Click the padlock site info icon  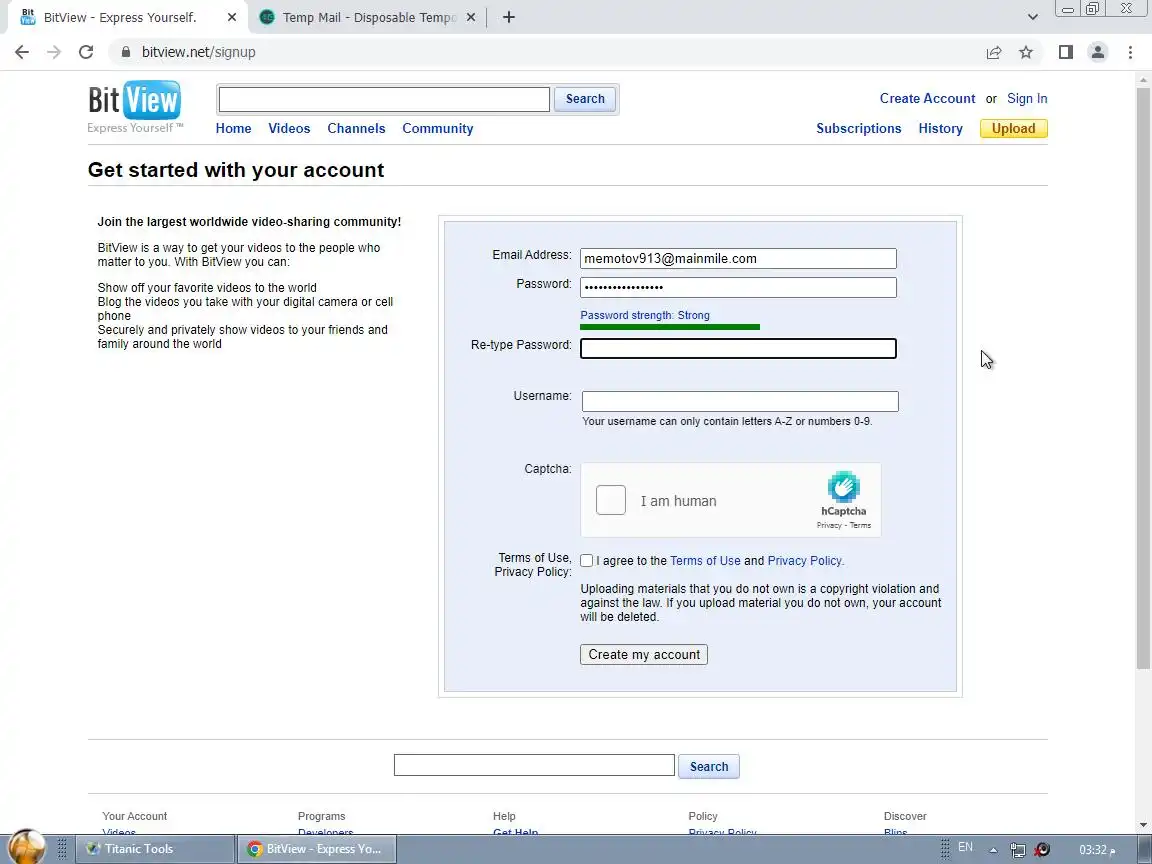click(x=126, y=52)
